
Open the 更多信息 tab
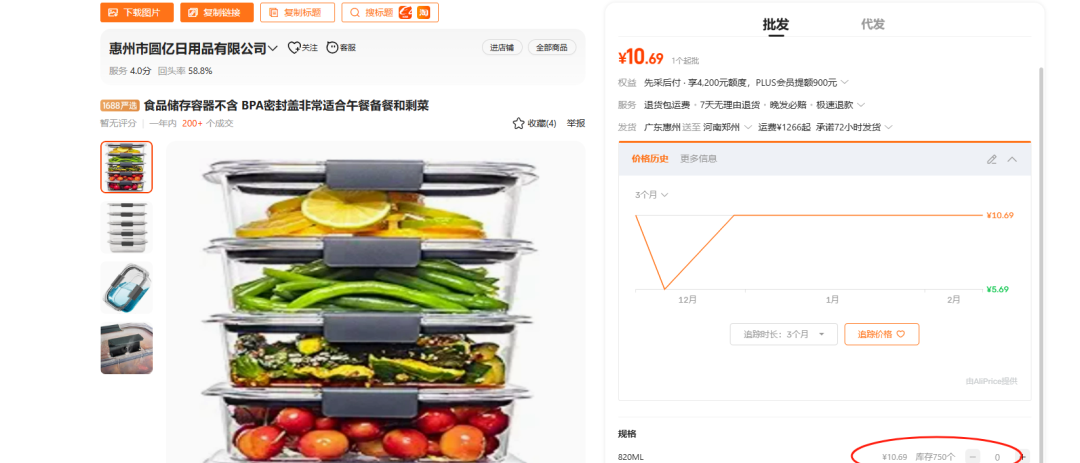[x=698, y=158]
